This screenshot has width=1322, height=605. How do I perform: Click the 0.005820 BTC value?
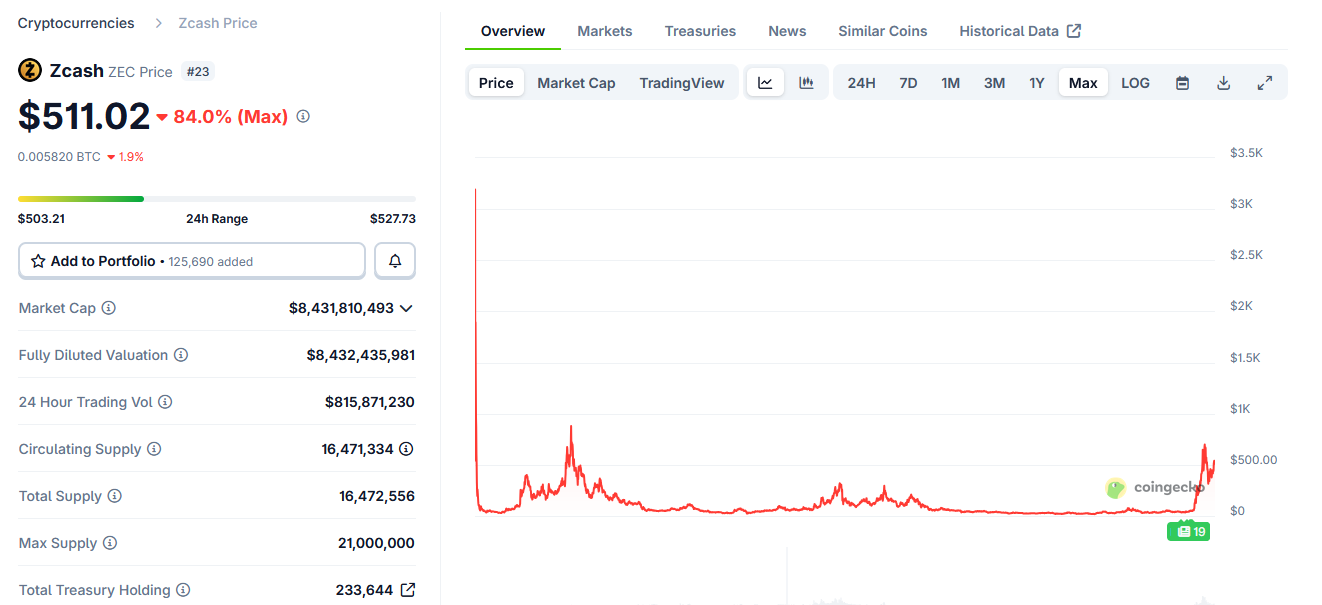pos(59,156)
